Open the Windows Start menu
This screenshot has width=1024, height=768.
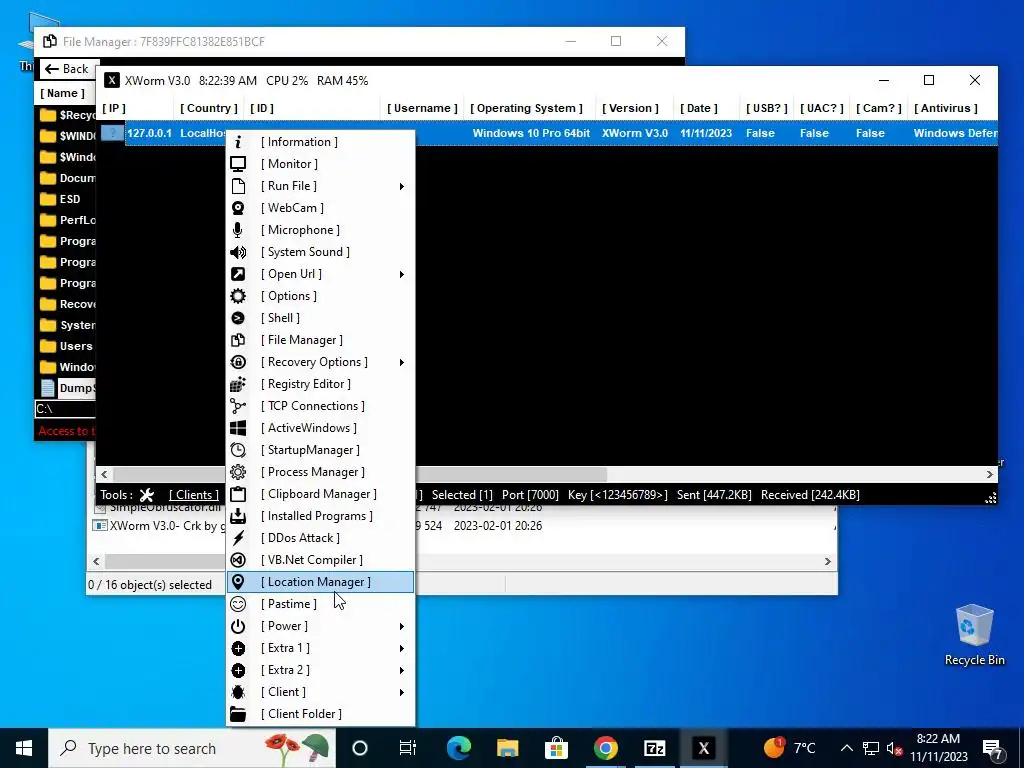(24, 748)
